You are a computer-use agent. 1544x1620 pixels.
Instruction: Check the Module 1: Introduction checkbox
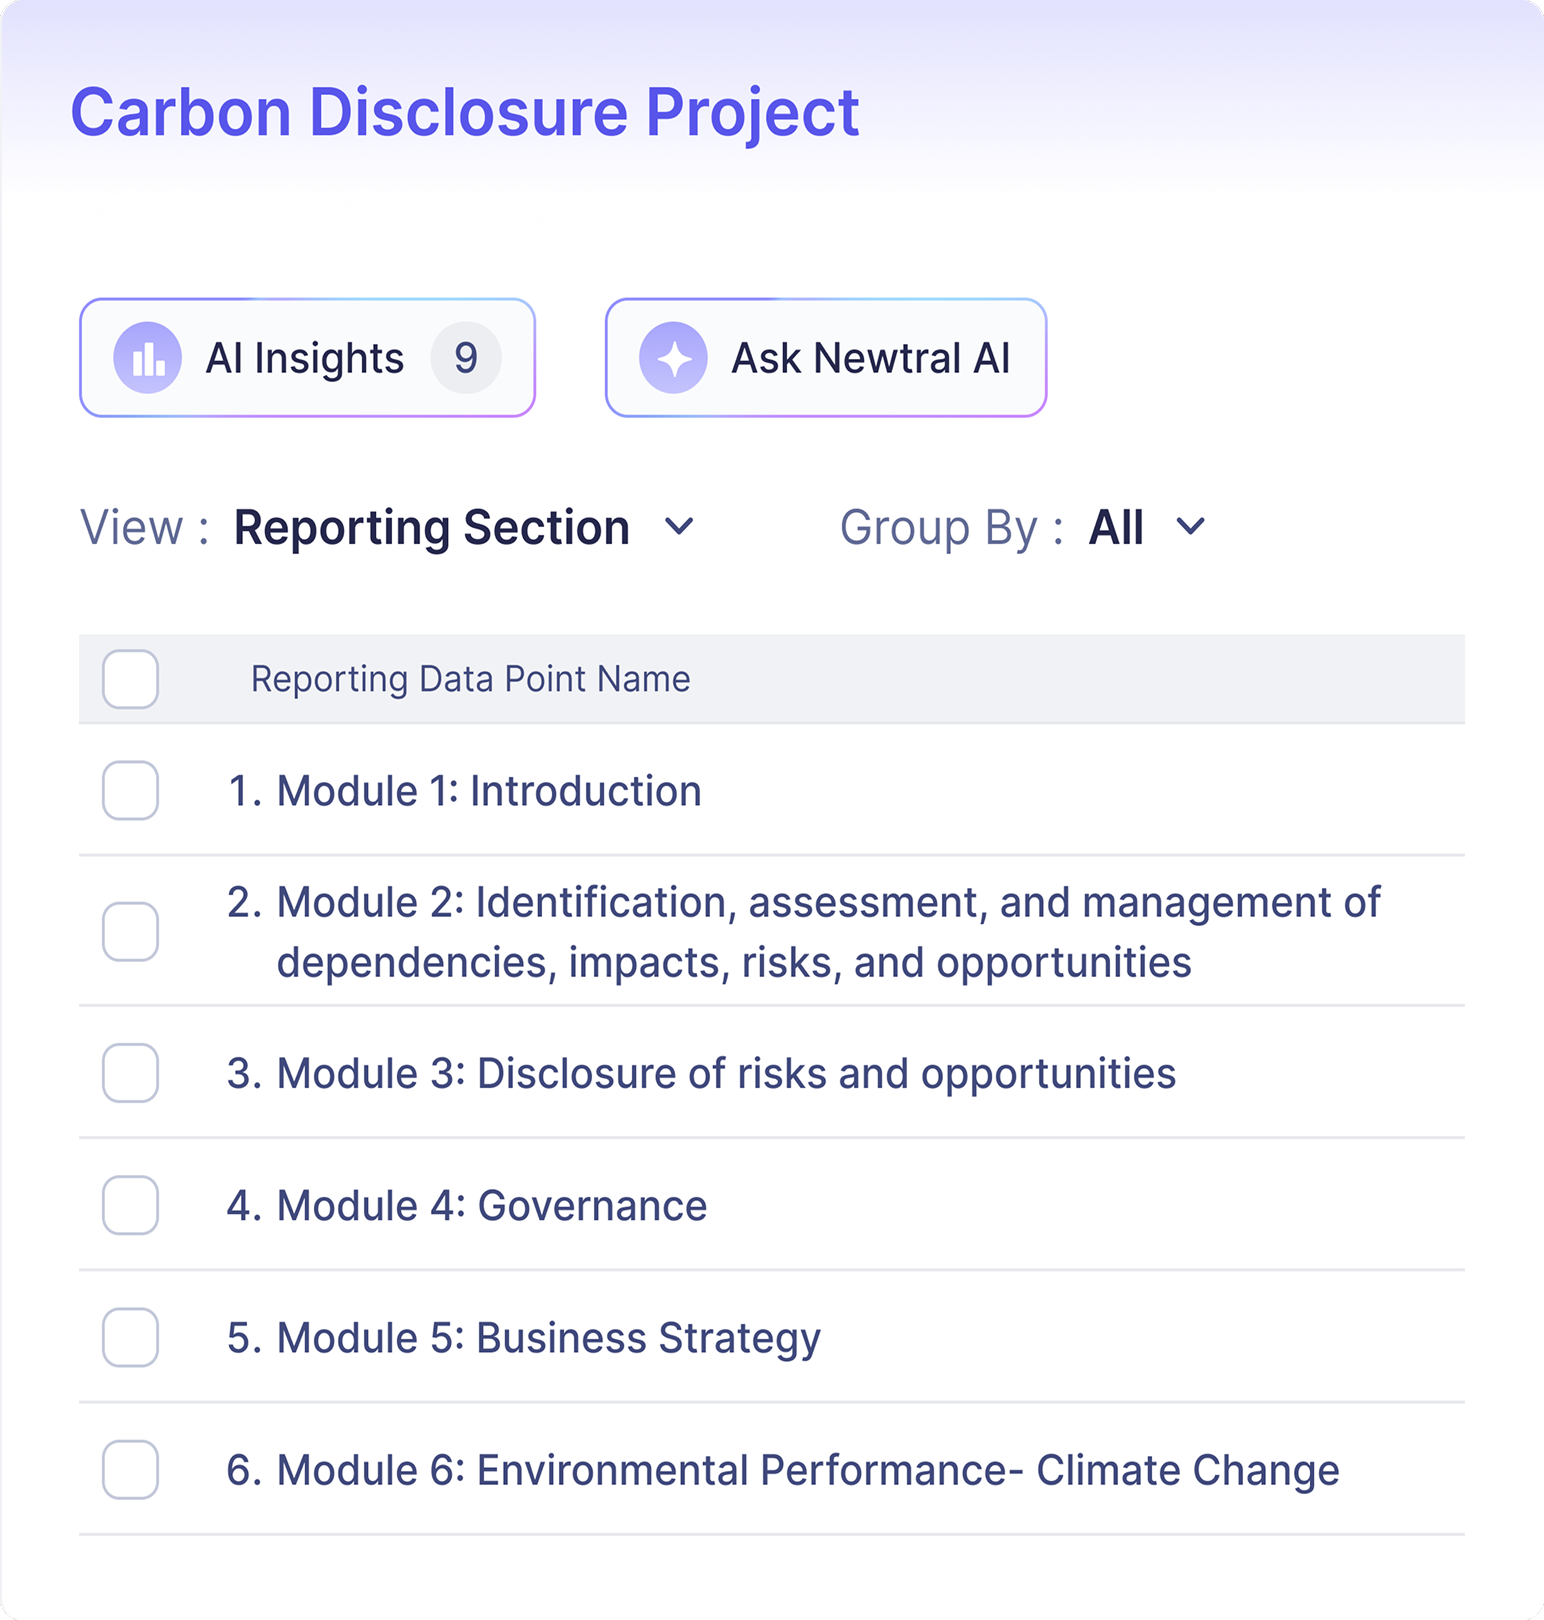pyautogui.click(x=131, y=791)
